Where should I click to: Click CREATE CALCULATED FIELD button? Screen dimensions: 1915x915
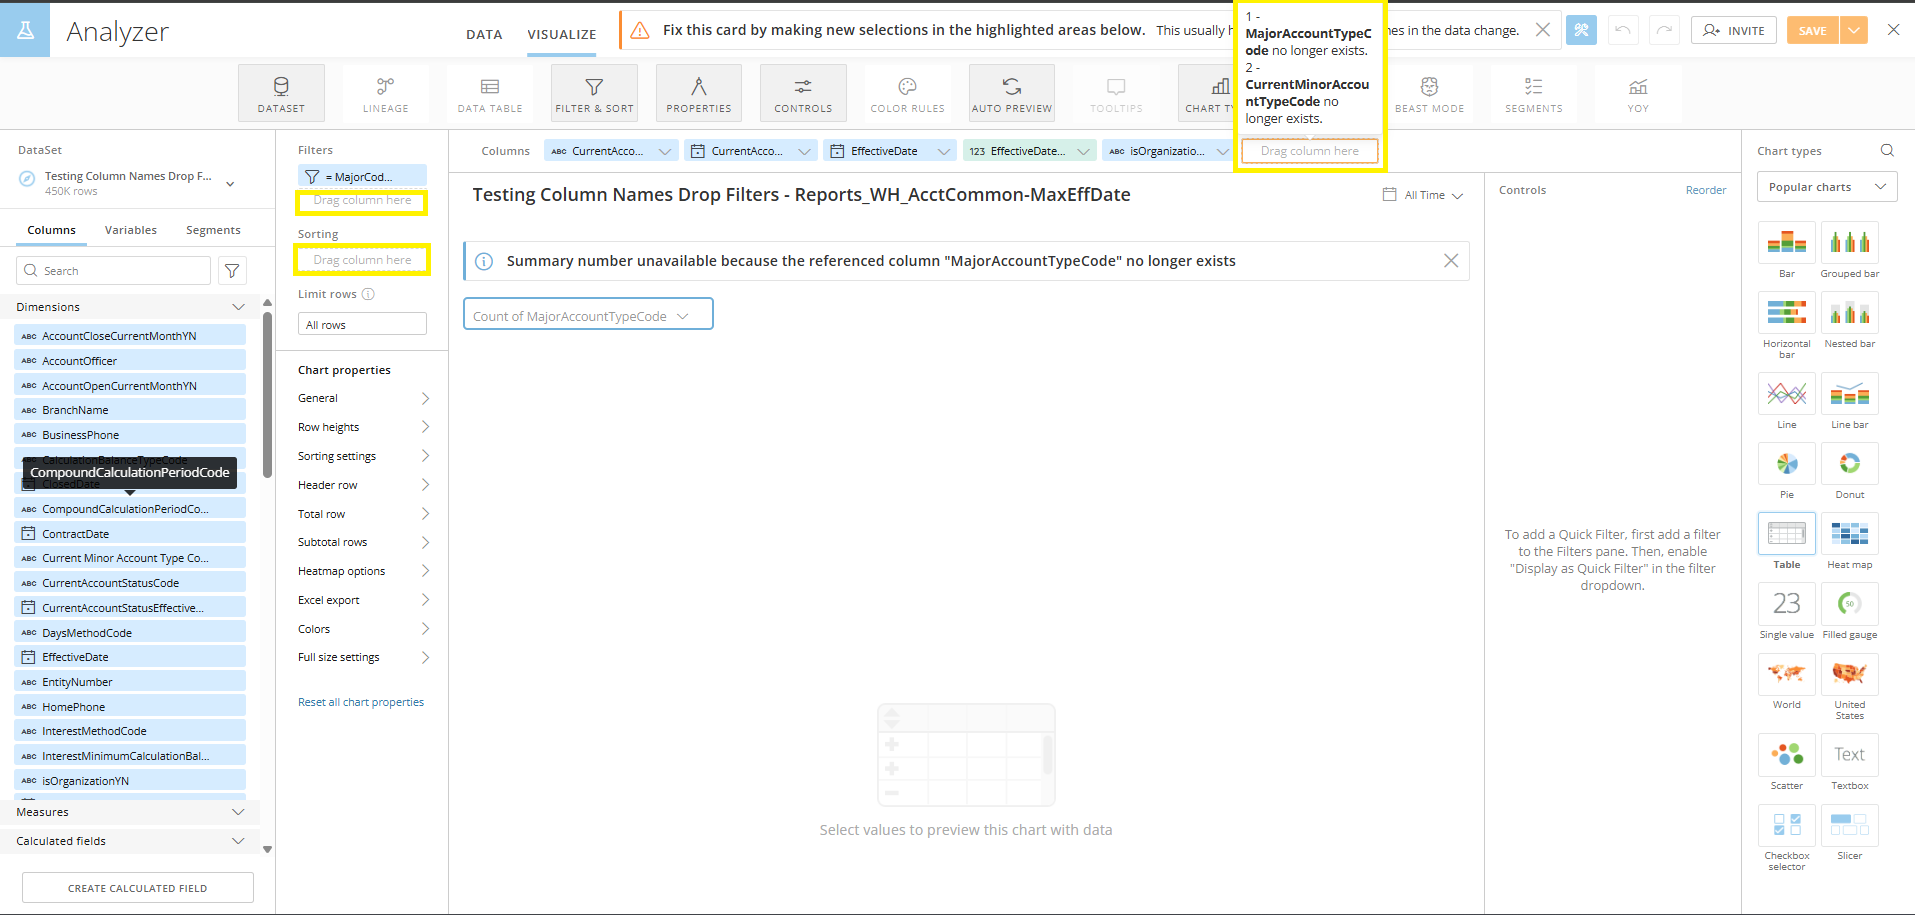(138, 888)
